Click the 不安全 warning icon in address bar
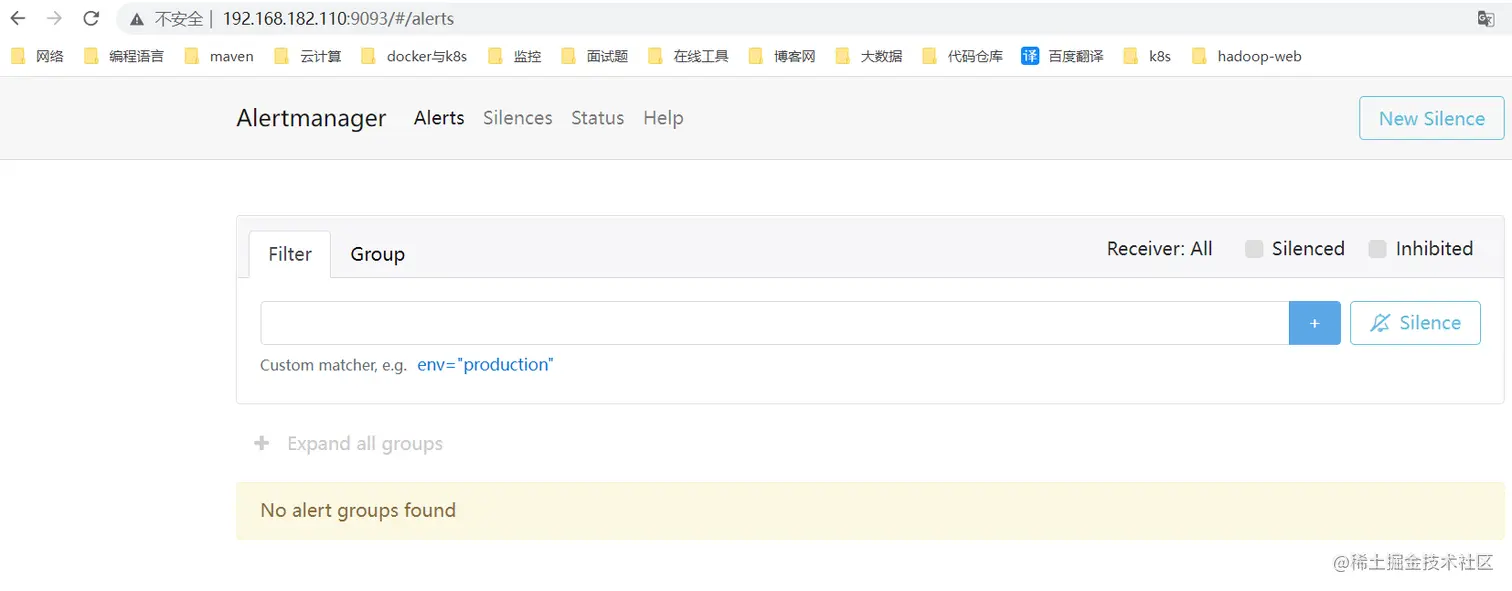 (137, 18)
